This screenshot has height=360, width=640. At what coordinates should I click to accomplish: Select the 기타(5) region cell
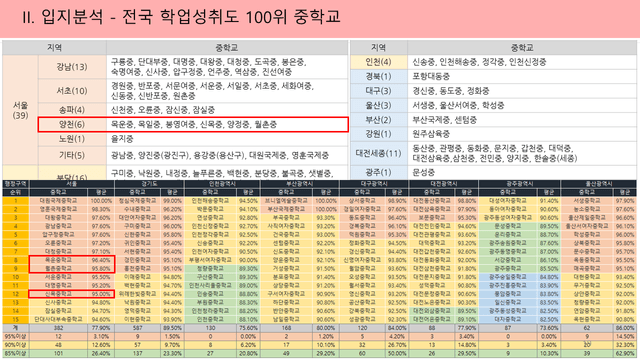pyautogui.click(x=72, y=156)
